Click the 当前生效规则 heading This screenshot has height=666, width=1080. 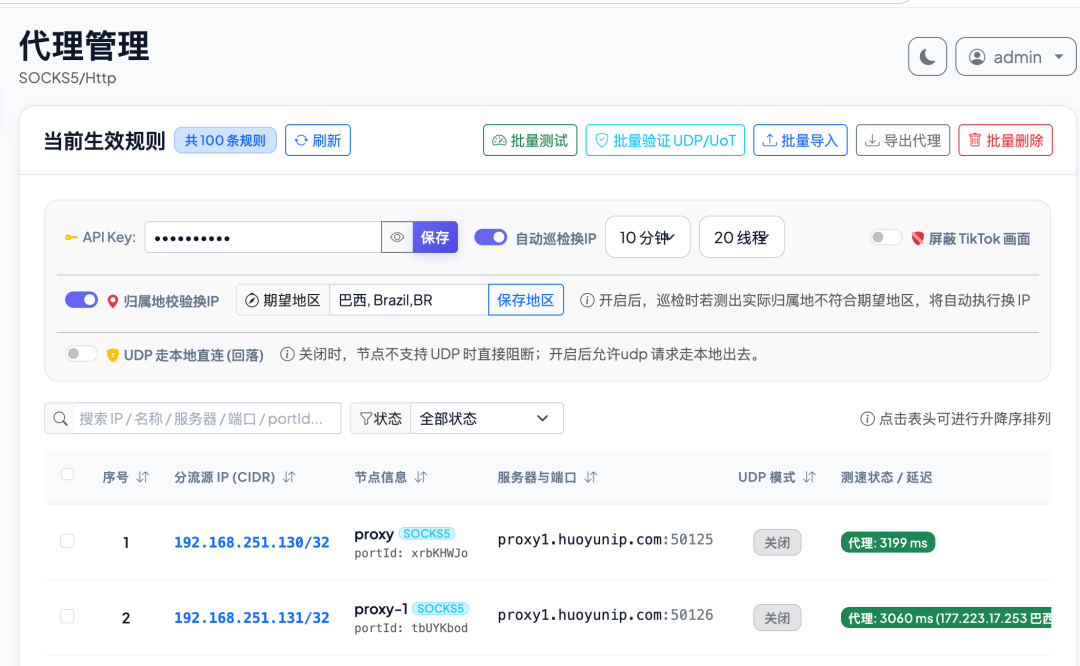[105, 141]
